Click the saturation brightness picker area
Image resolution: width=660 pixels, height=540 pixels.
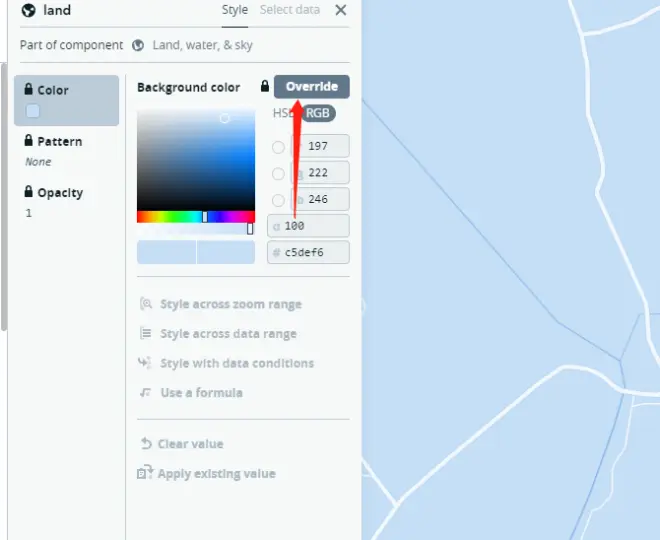196,160
